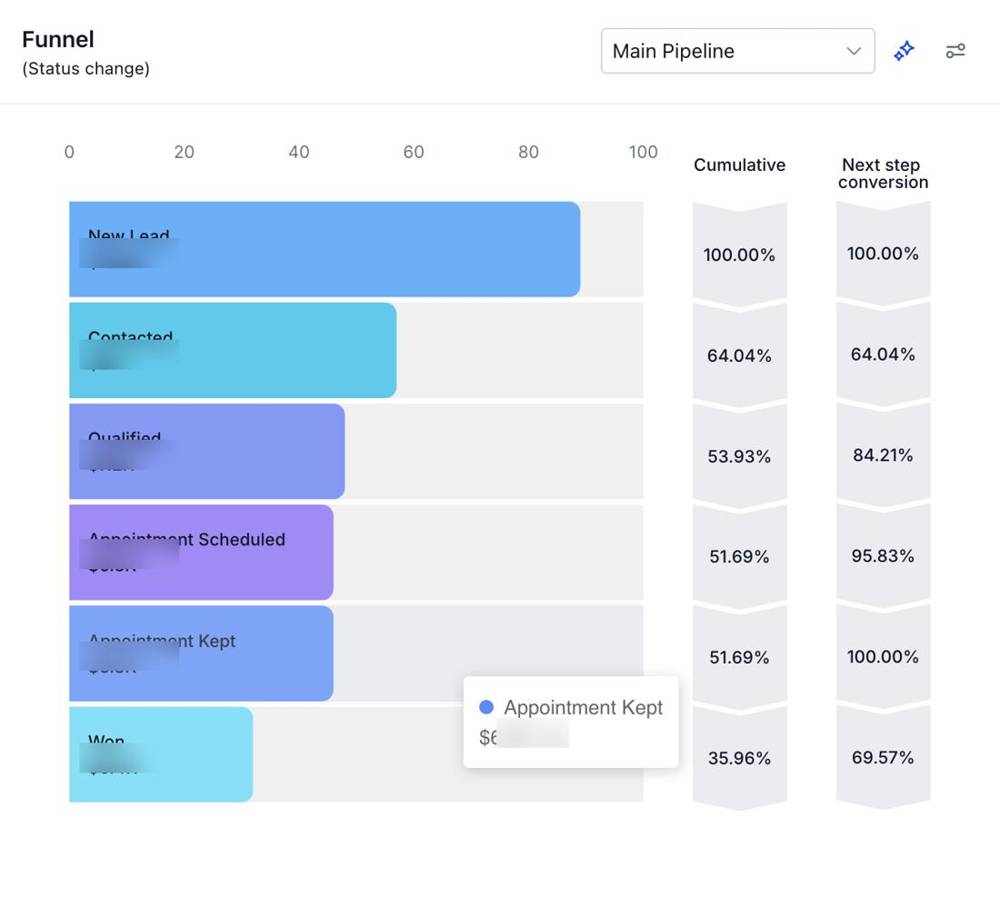
Task: Click axis label 20
Action: coord(184,152)
